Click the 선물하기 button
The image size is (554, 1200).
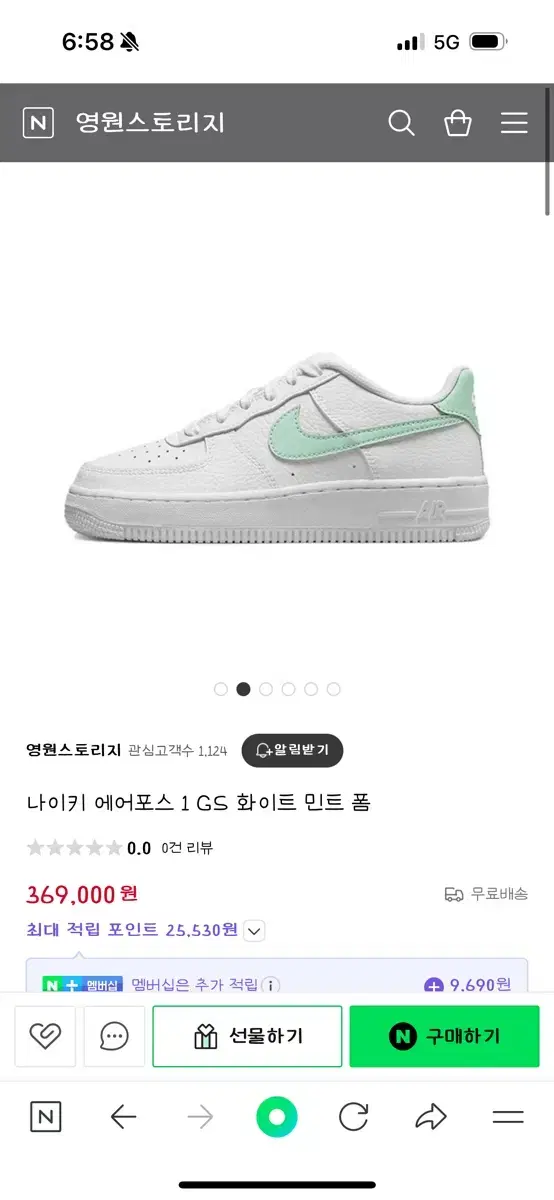pos(247,1036)
